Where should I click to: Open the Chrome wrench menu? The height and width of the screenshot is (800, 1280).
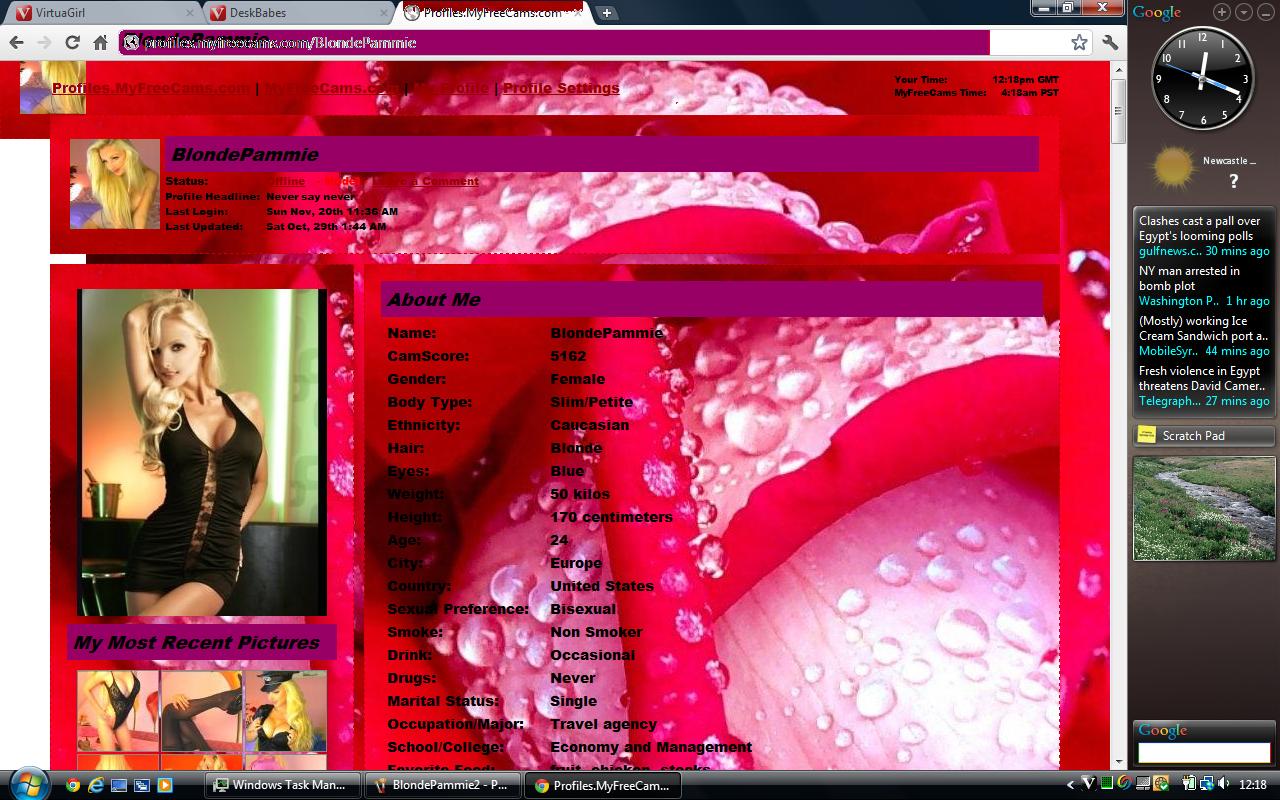pos(1110,42)
